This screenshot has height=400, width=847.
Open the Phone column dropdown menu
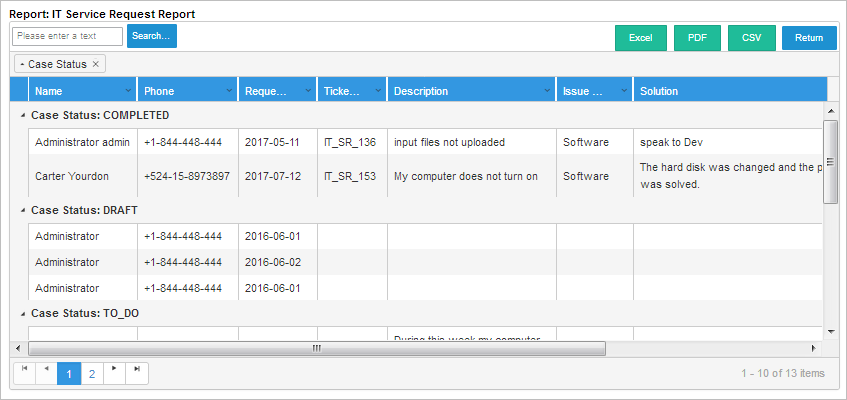coord(227,91)
